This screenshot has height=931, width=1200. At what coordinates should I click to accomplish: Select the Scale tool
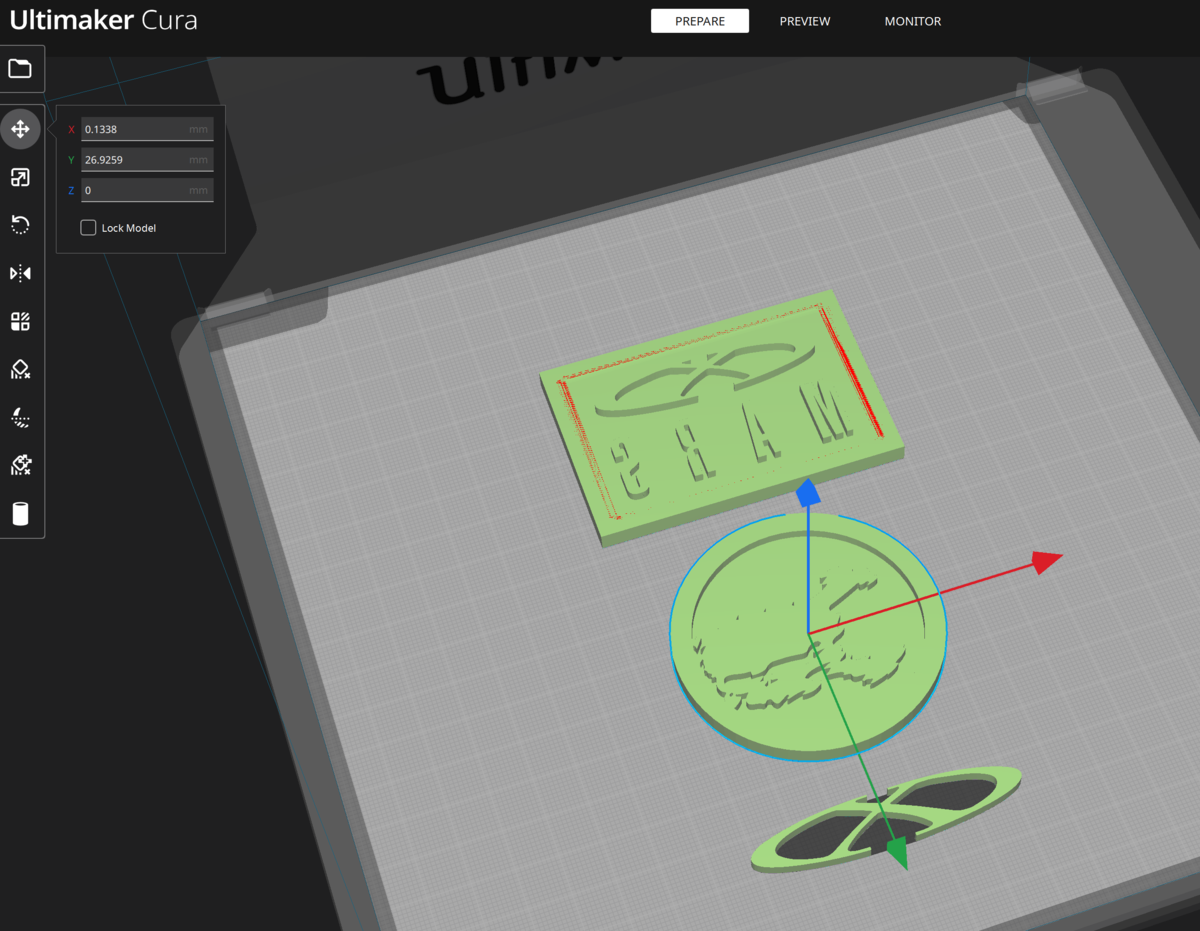click(x=20, y=177)
